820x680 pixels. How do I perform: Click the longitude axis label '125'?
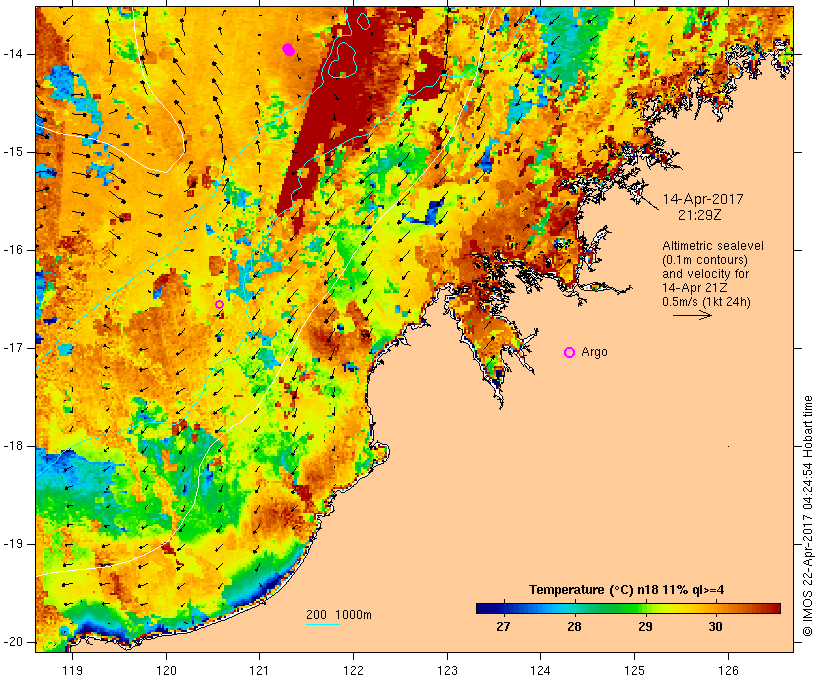635,670
